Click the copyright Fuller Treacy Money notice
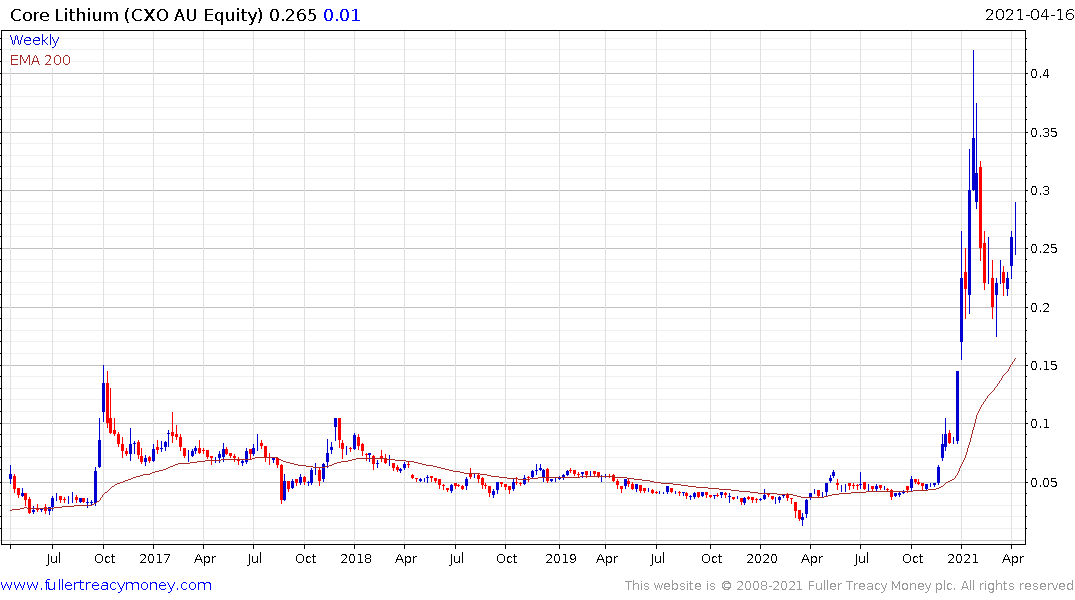Screen dimensions: 1075x600 click(849, 586)
